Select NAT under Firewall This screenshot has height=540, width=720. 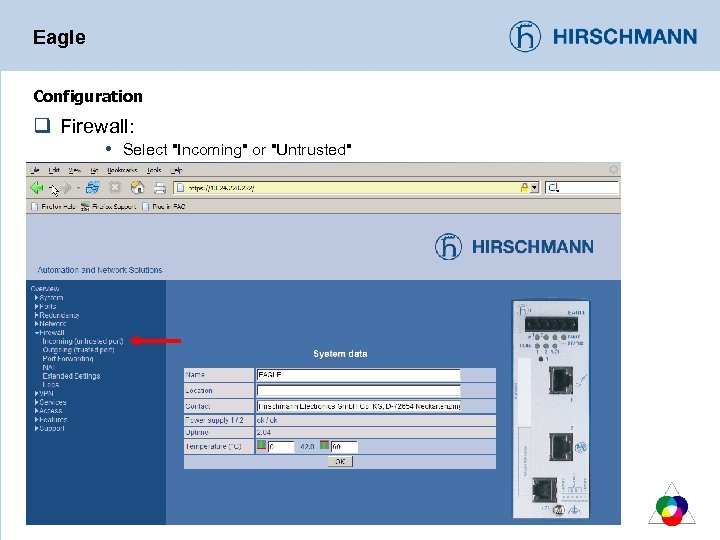(48, 367)
